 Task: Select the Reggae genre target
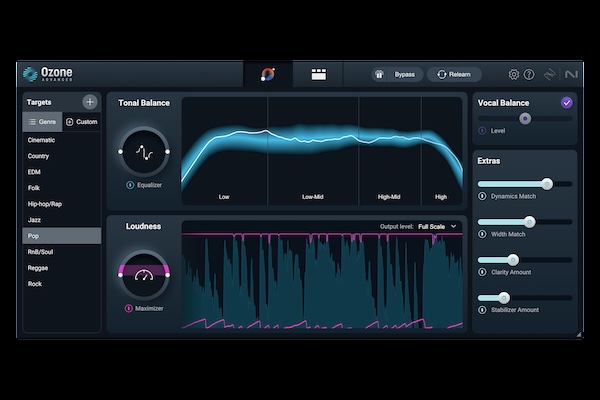coord(62,268)
